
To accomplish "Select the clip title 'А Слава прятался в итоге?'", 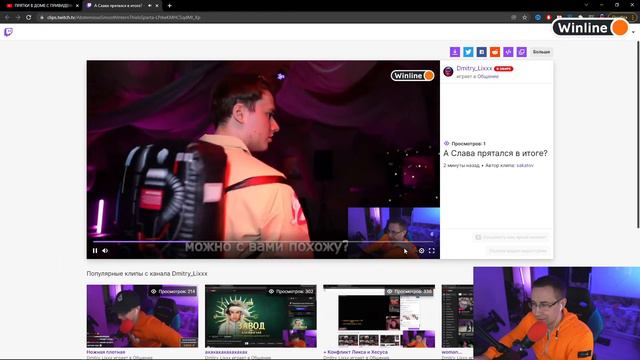I will pyautogui.click(x=495, y=153).
